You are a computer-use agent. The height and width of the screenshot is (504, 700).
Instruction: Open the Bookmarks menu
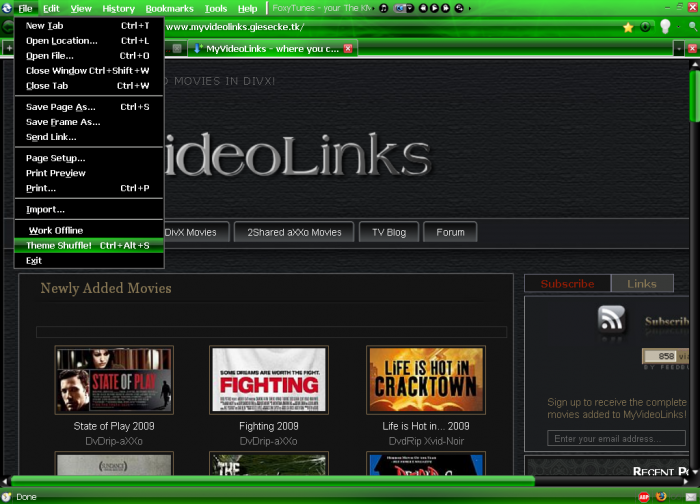pyautogui.click(x=170, y=8)
